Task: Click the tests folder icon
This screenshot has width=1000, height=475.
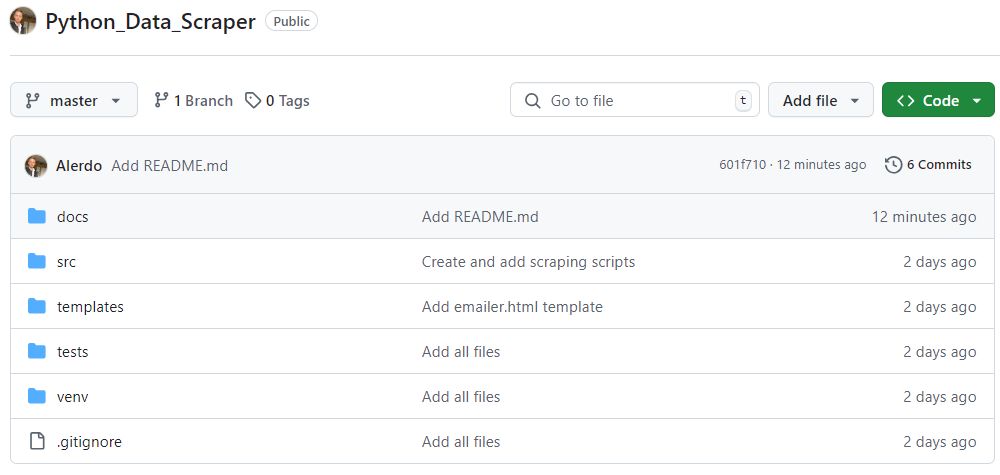Action: tap(37, 351)
